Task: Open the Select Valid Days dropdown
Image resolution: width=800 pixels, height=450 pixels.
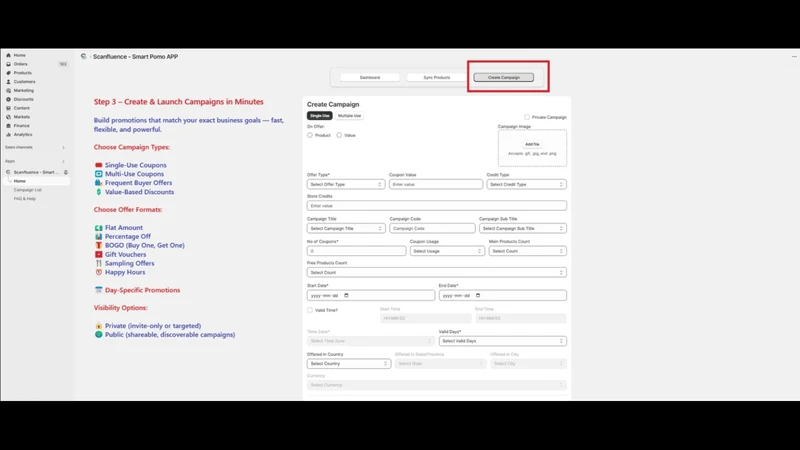Action: [x=503, y=341]
